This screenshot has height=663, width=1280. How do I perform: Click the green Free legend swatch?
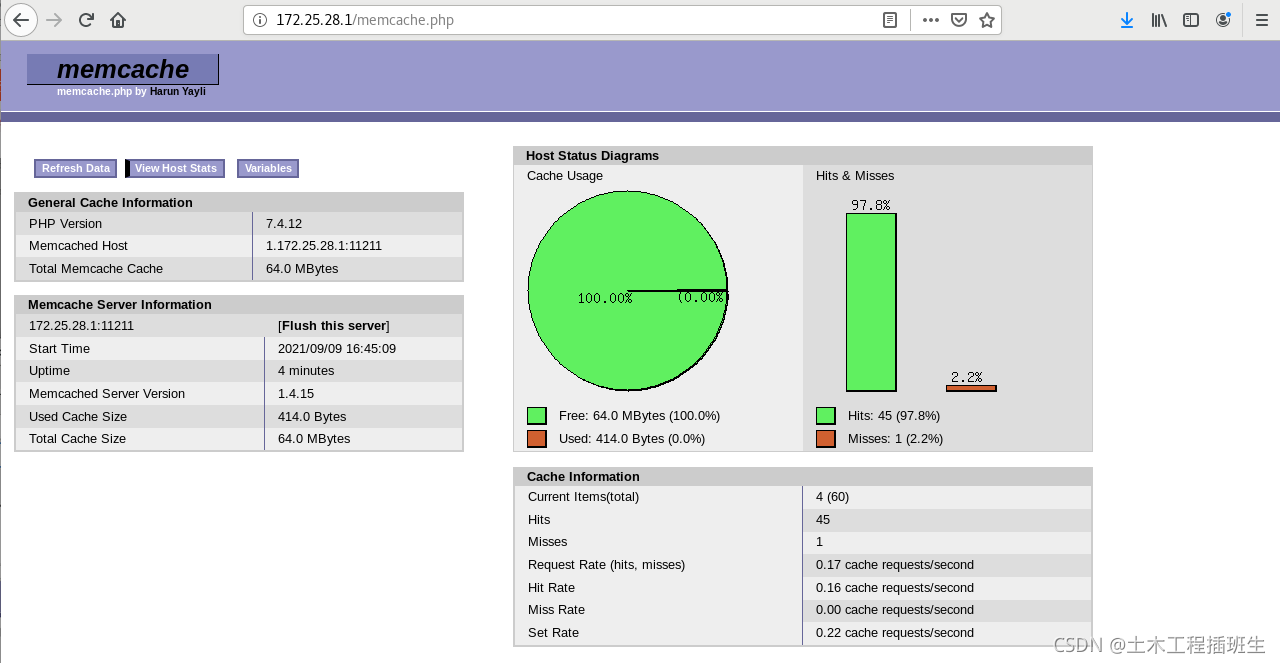point(537,416)
